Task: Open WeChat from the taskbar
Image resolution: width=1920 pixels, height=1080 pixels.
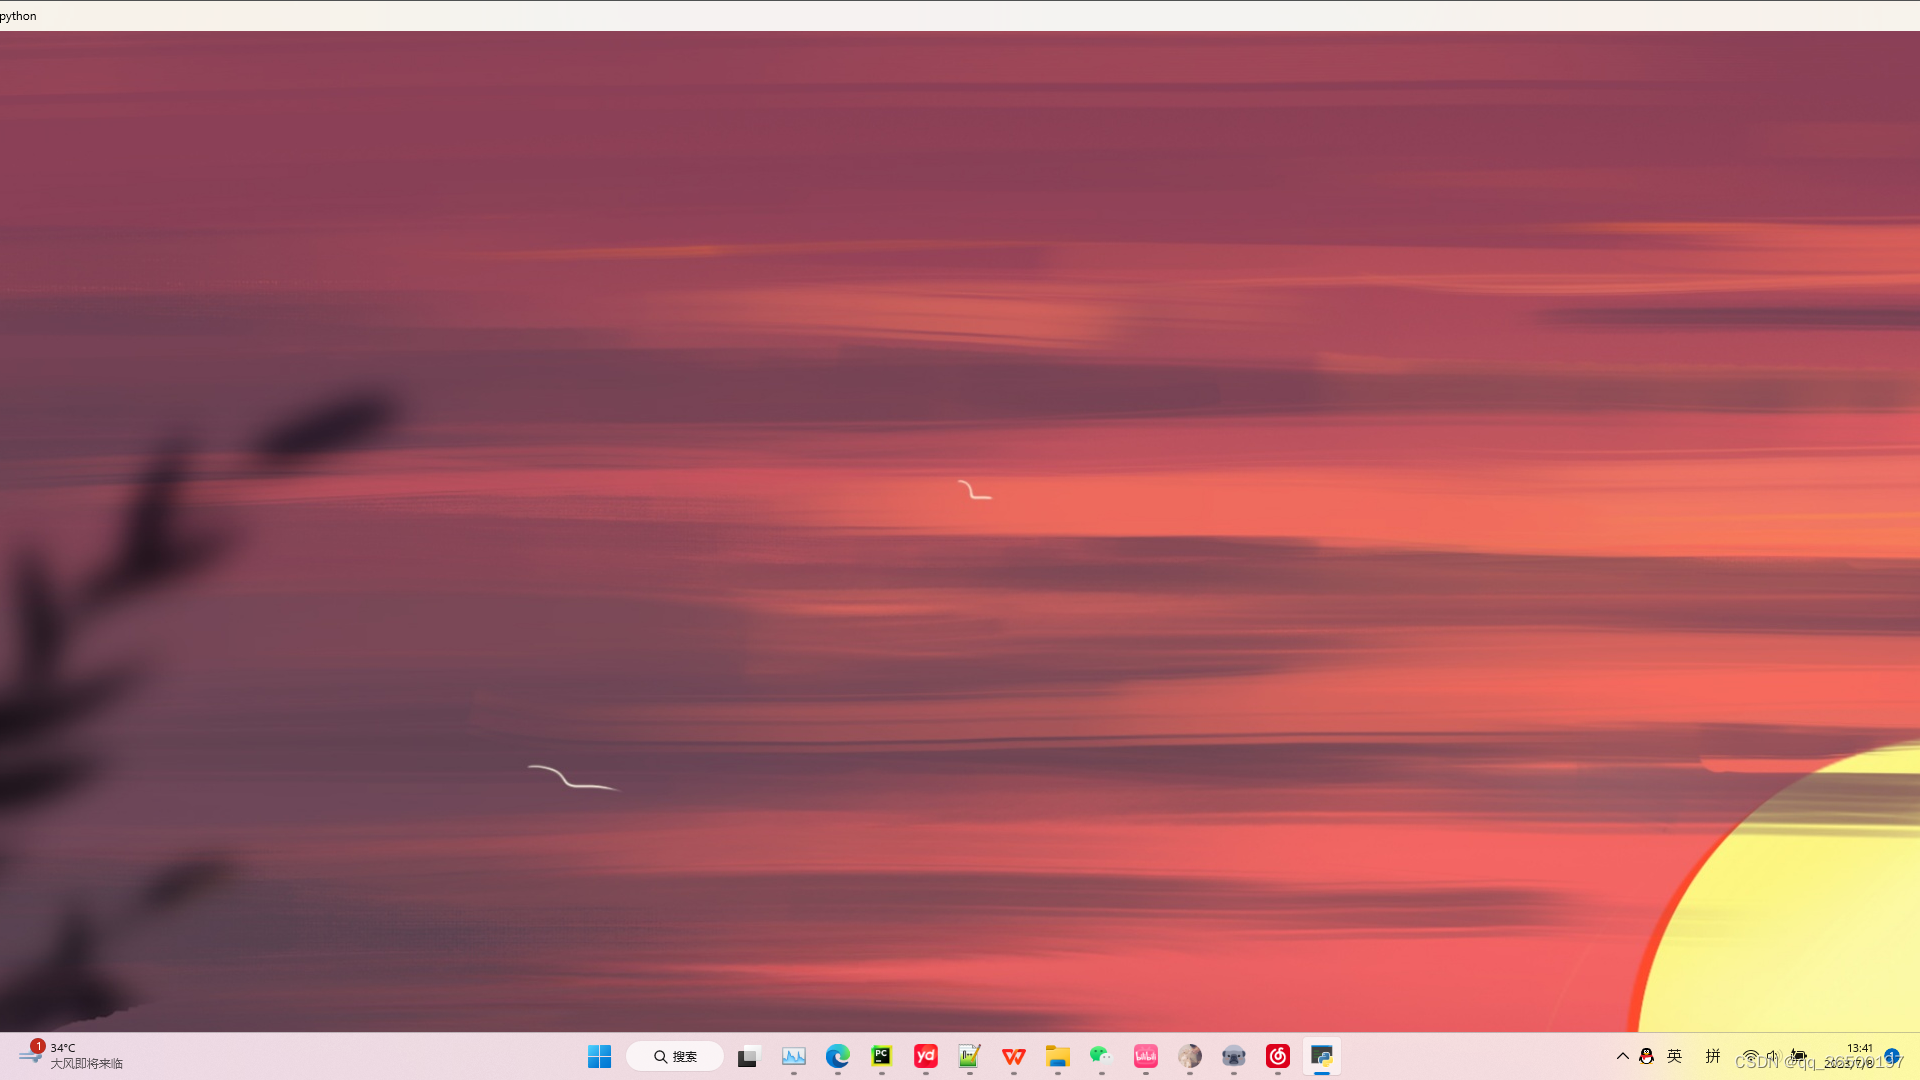Action: coord(1101,1056)
